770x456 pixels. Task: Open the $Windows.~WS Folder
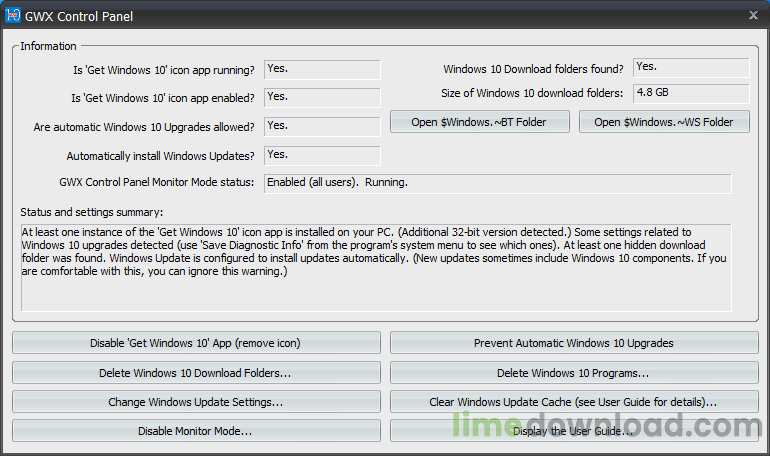click(x=664, y=122)
